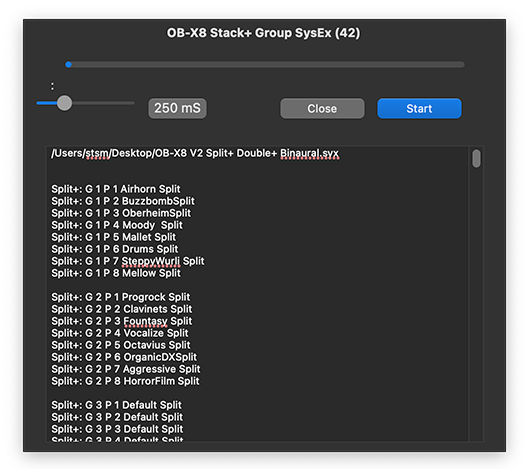528x469 pixels.
Task: Select line 'G 1 P 7 SteppyWurli Split'
Action: [128, 261]
